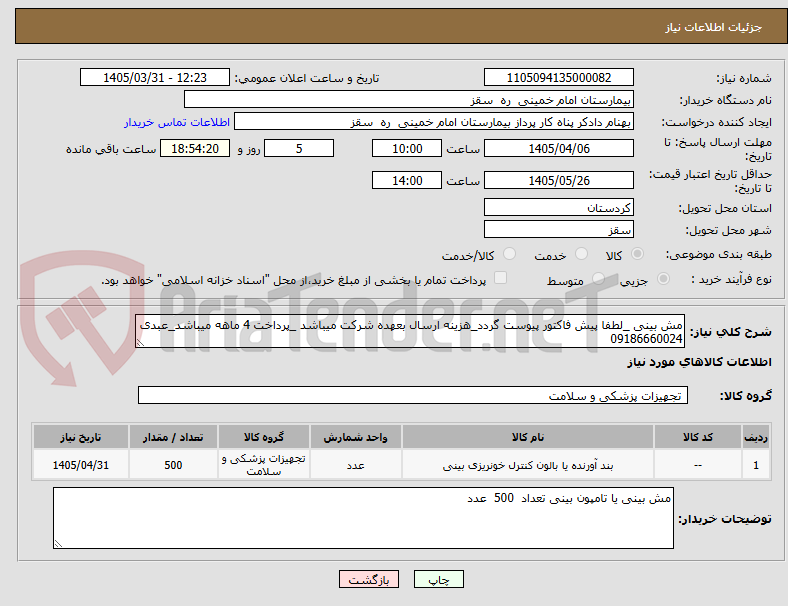The height and width of the screenshot is (606, 788).
Task: Click the ردیف column header
Action: click(x=755, y=437)
